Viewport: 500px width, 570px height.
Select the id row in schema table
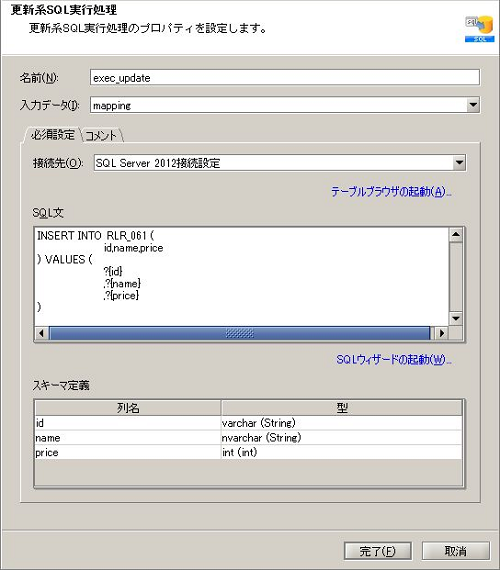(248, 423)
